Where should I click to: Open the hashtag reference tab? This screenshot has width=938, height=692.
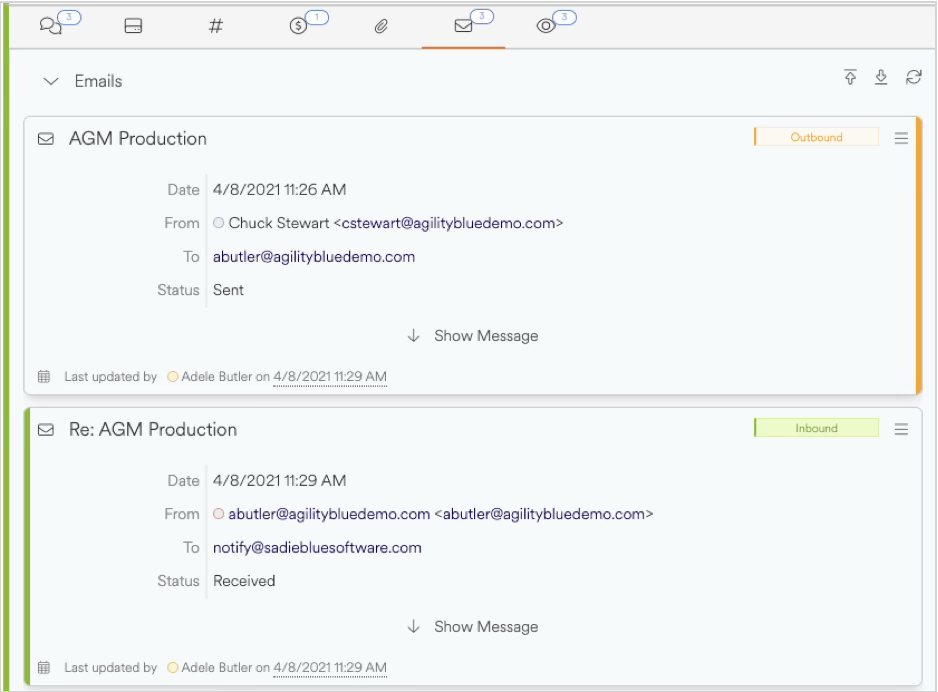tap(215, 26)
